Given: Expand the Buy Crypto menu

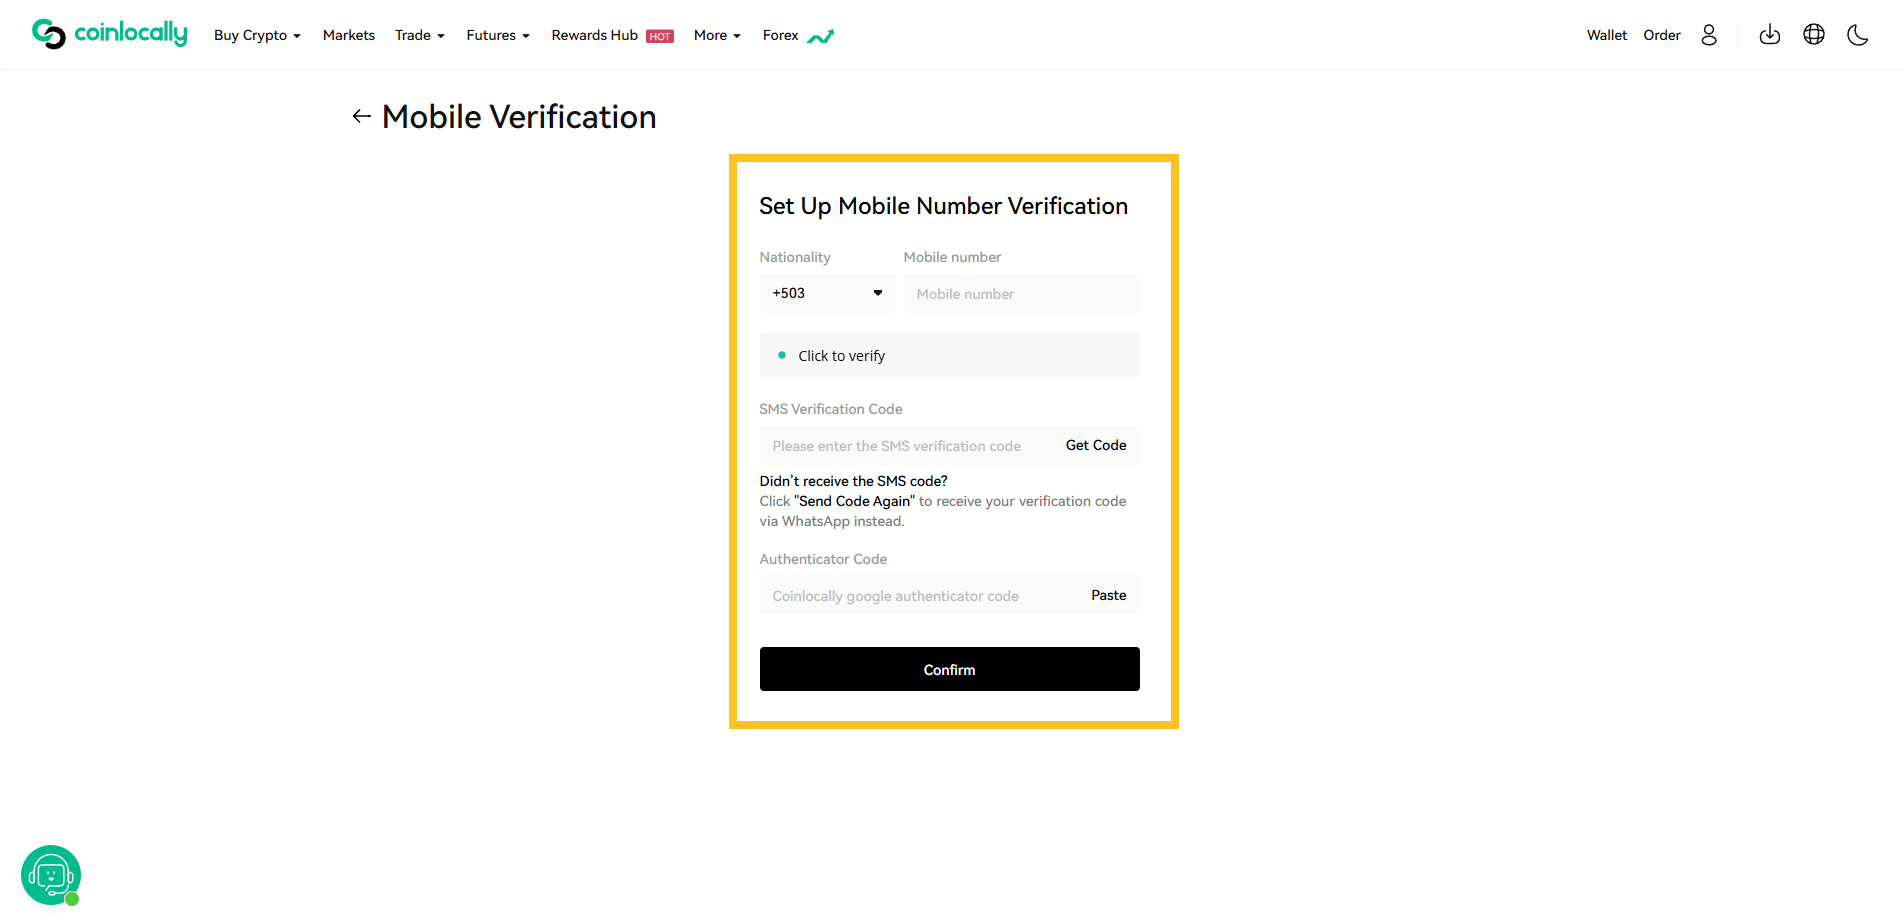Looking at the screenshot, I should click(x=257, y=35).
